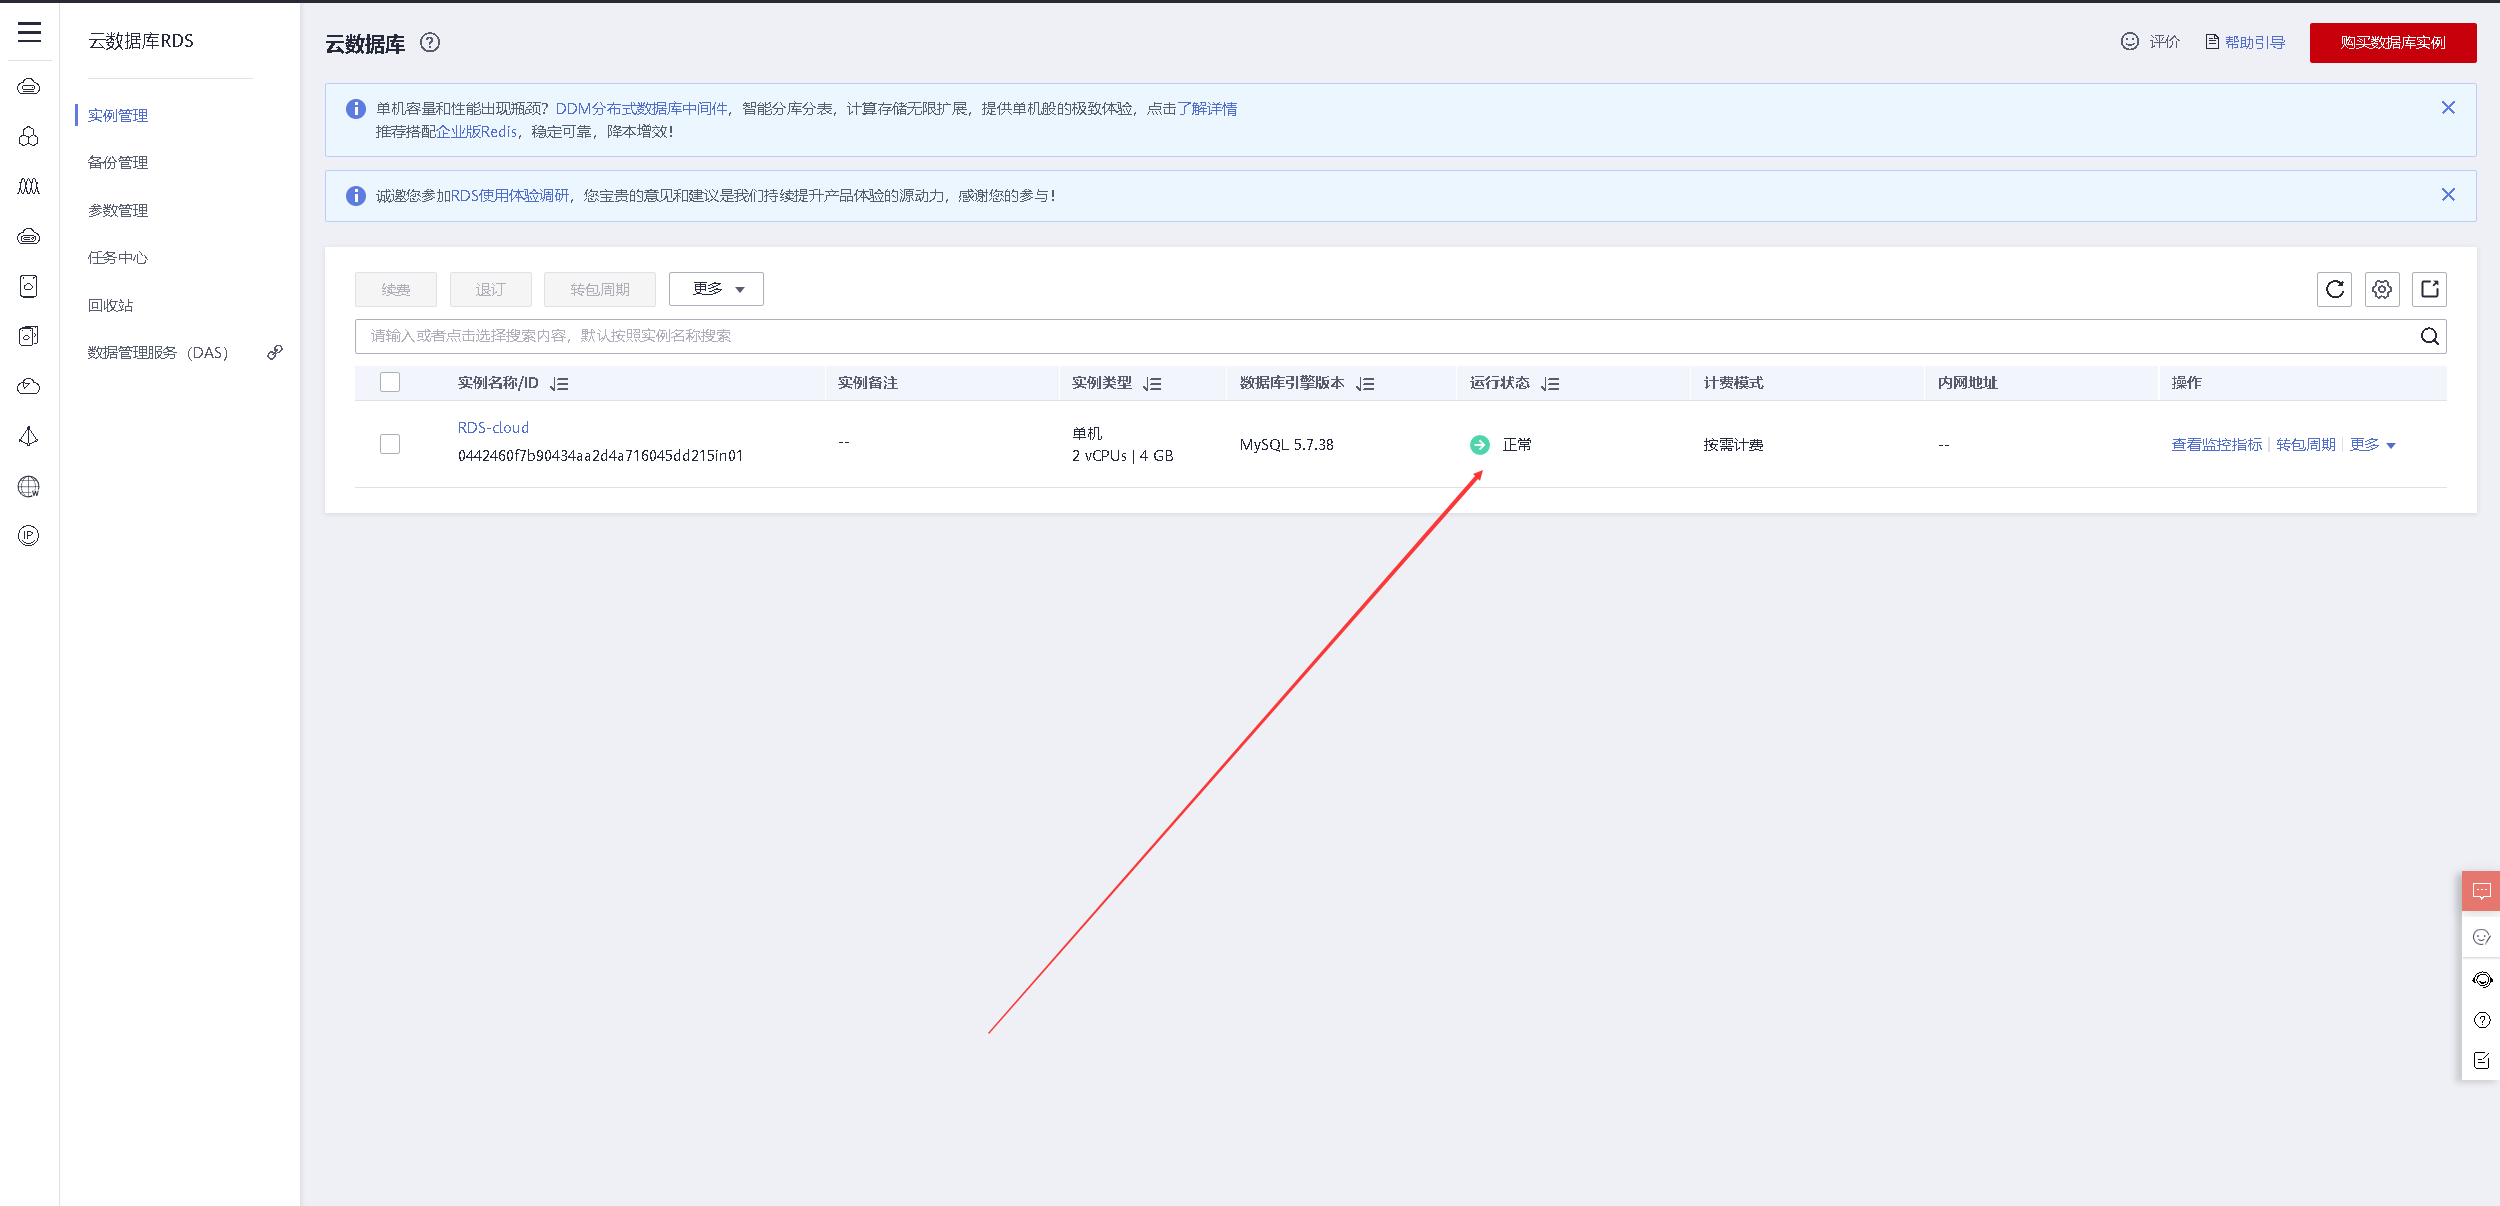This screenshot has width=2500, height=1206.
Task: Click the elastic IP icon in sidebar
Action: pyautogui.click(x=29, y=536)
